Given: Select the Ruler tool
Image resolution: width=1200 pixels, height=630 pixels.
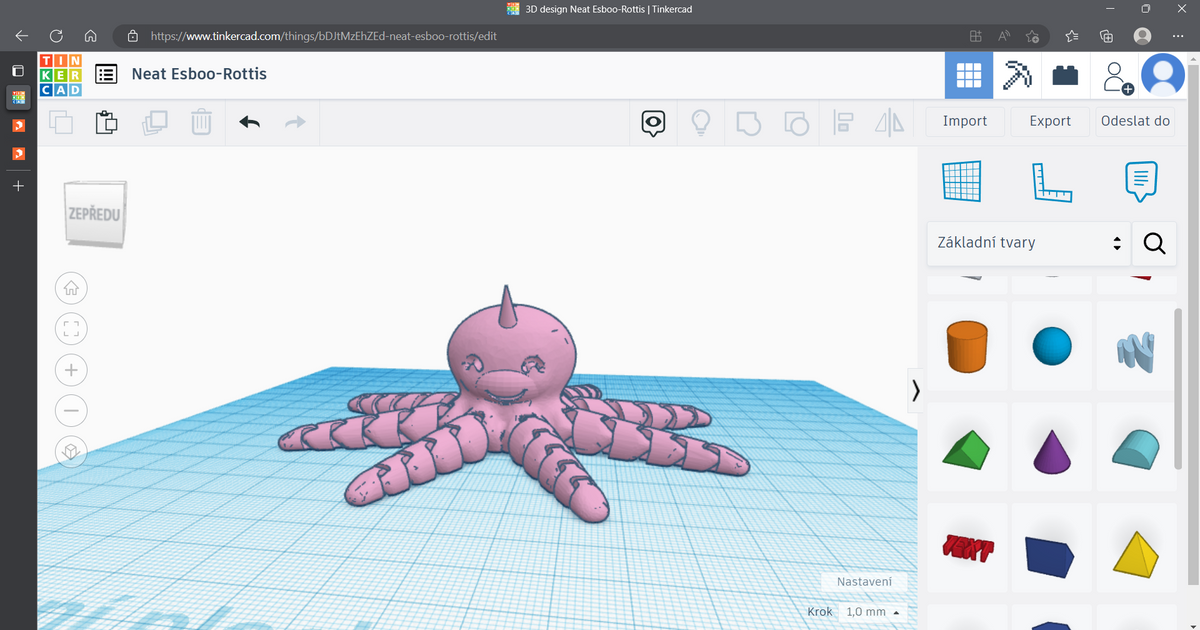Looking at the screenshot, I should click(1052, 181).
